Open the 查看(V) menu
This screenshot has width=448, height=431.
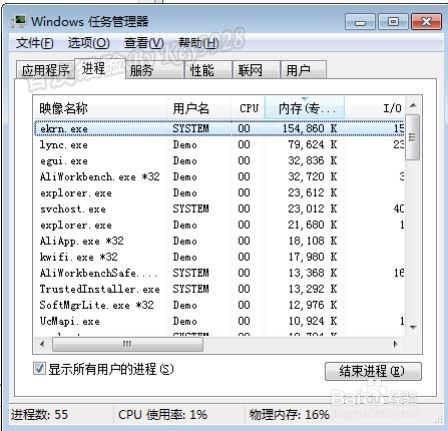144,43
